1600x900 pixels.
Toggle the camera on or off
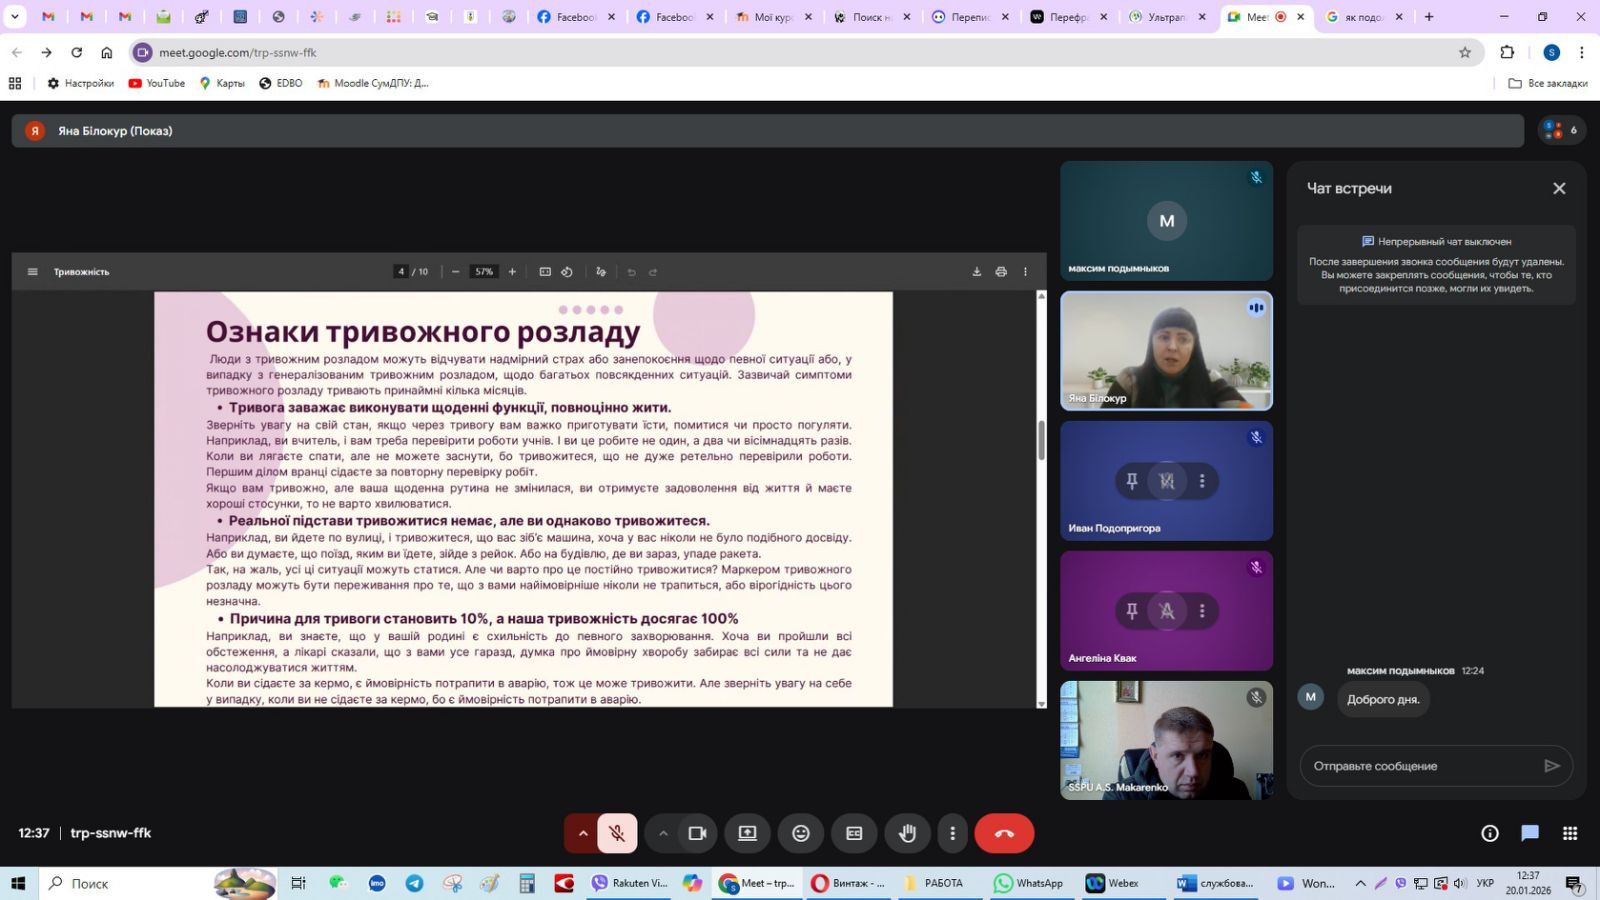pyautogui.click(x=697, y=833)
